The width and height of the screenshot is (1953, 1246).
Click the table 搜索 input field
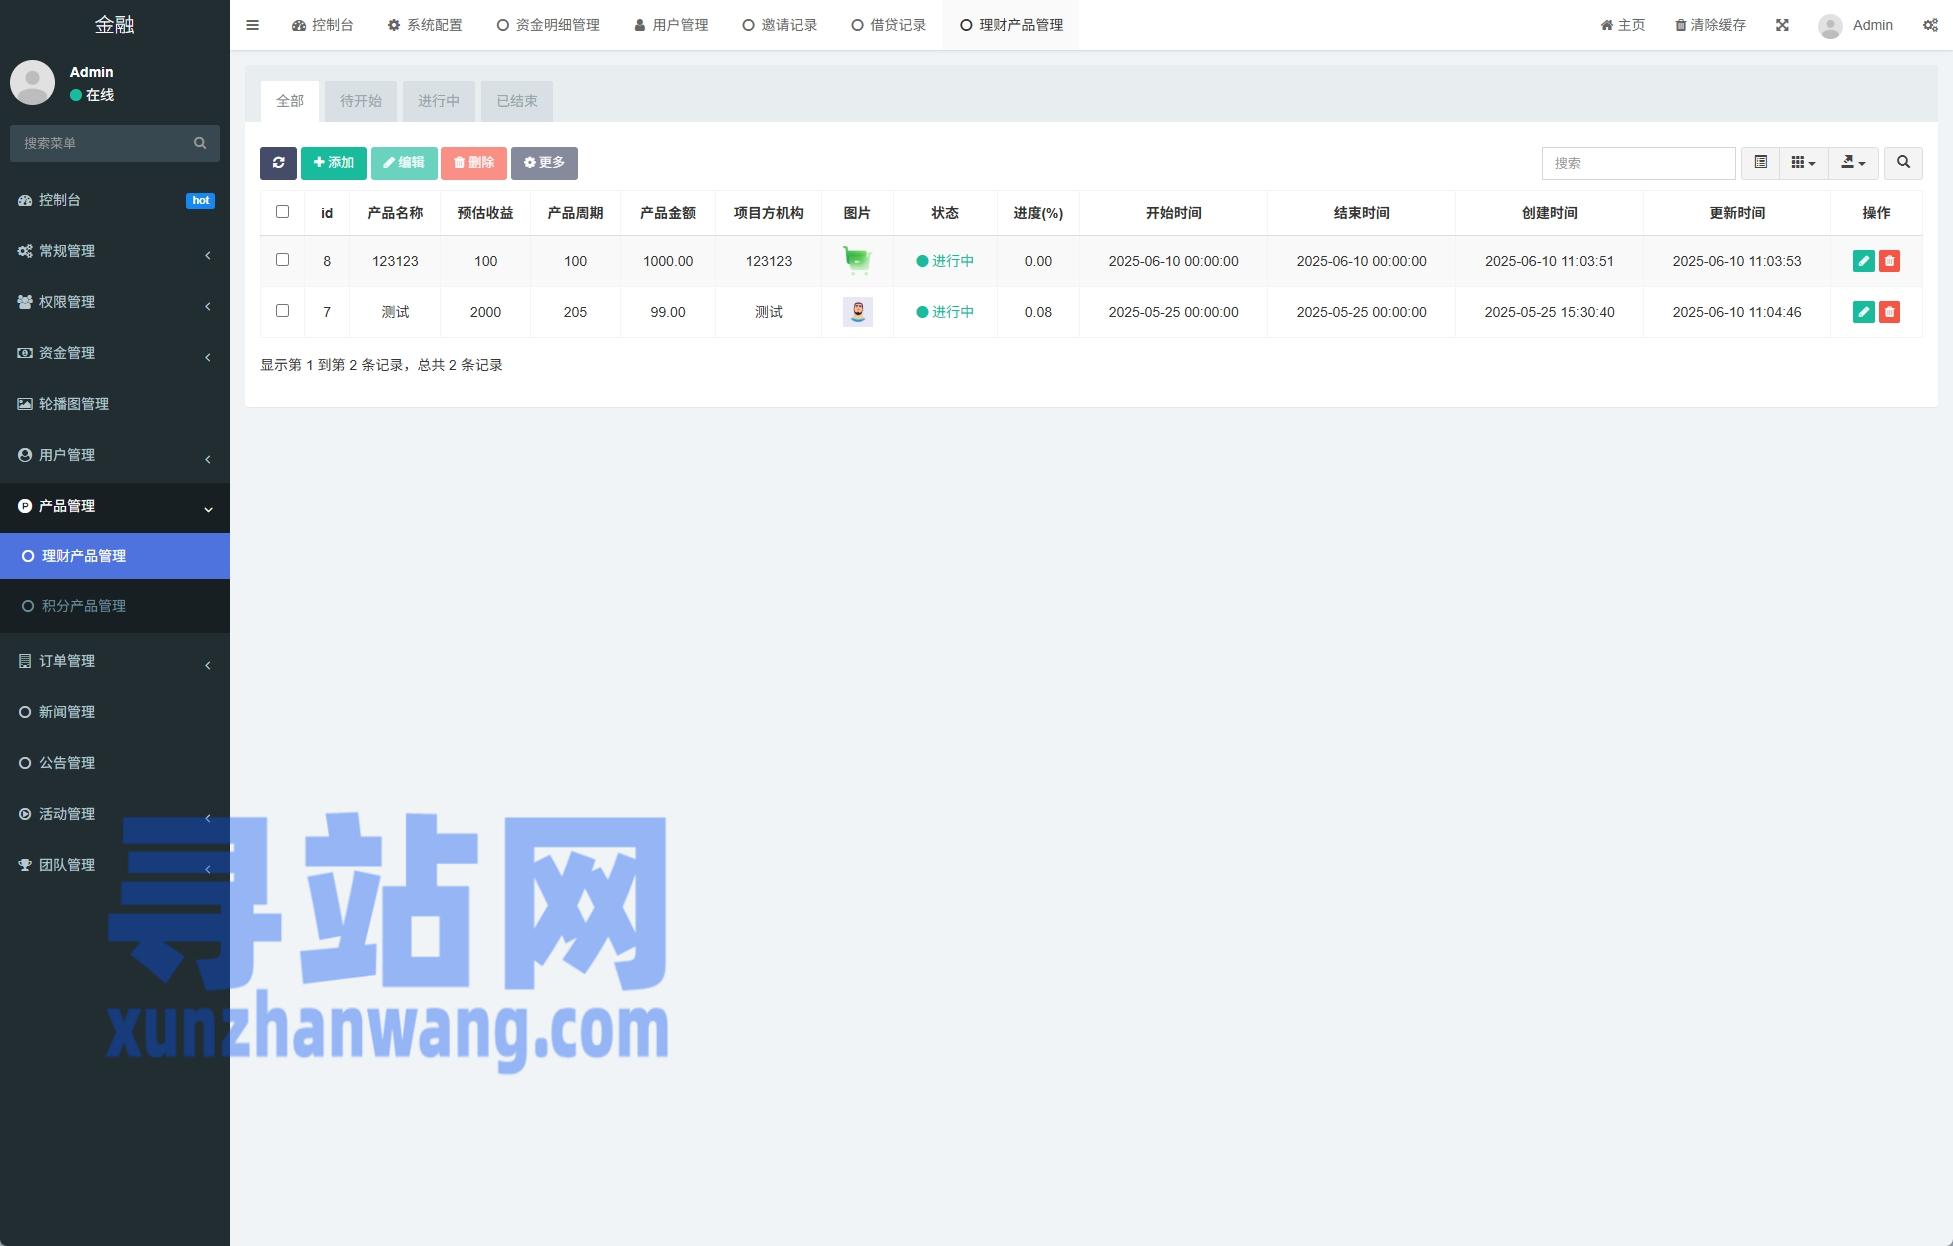click(x=1638, y=163)
